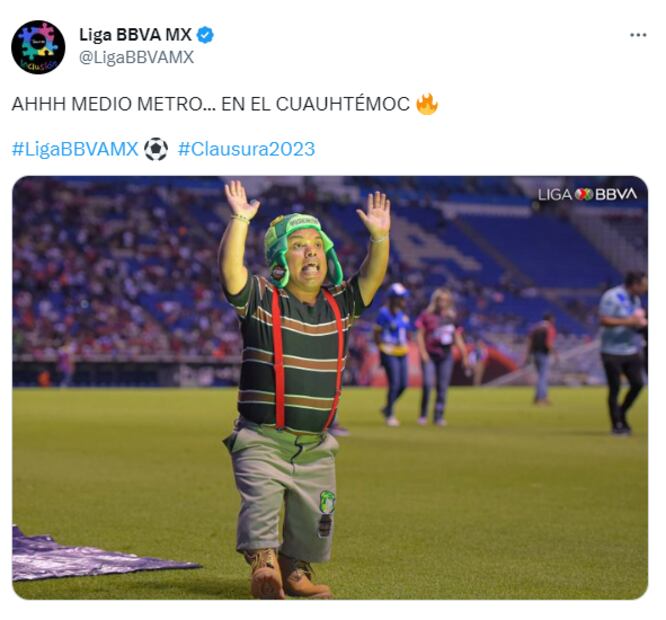Image resolution: width=666 pixels, height=620 pixels.
Task: Click the LIGA BBVA watermark logo in photo
Action: 587,194
